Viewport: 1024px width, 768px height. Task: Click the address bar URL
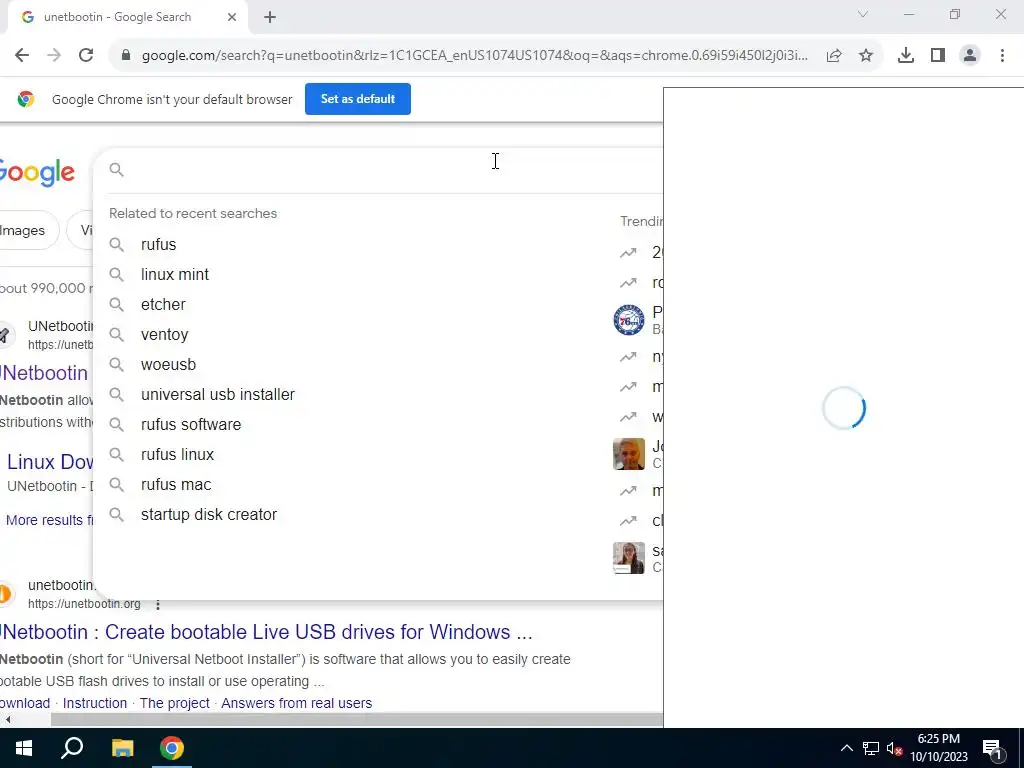pyautogui.click(x=475, y=56)
